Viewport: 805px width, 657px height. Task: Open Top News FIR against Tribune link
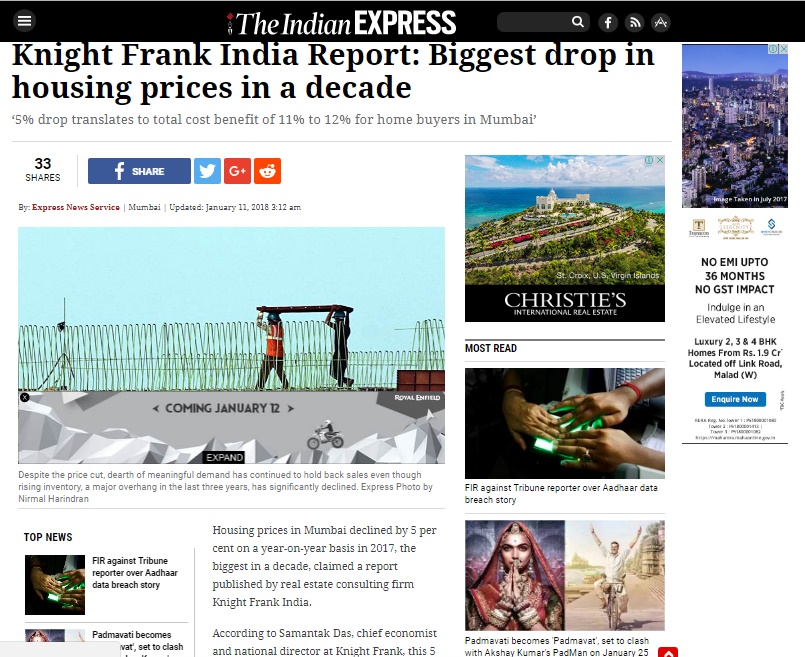point(135,573)
